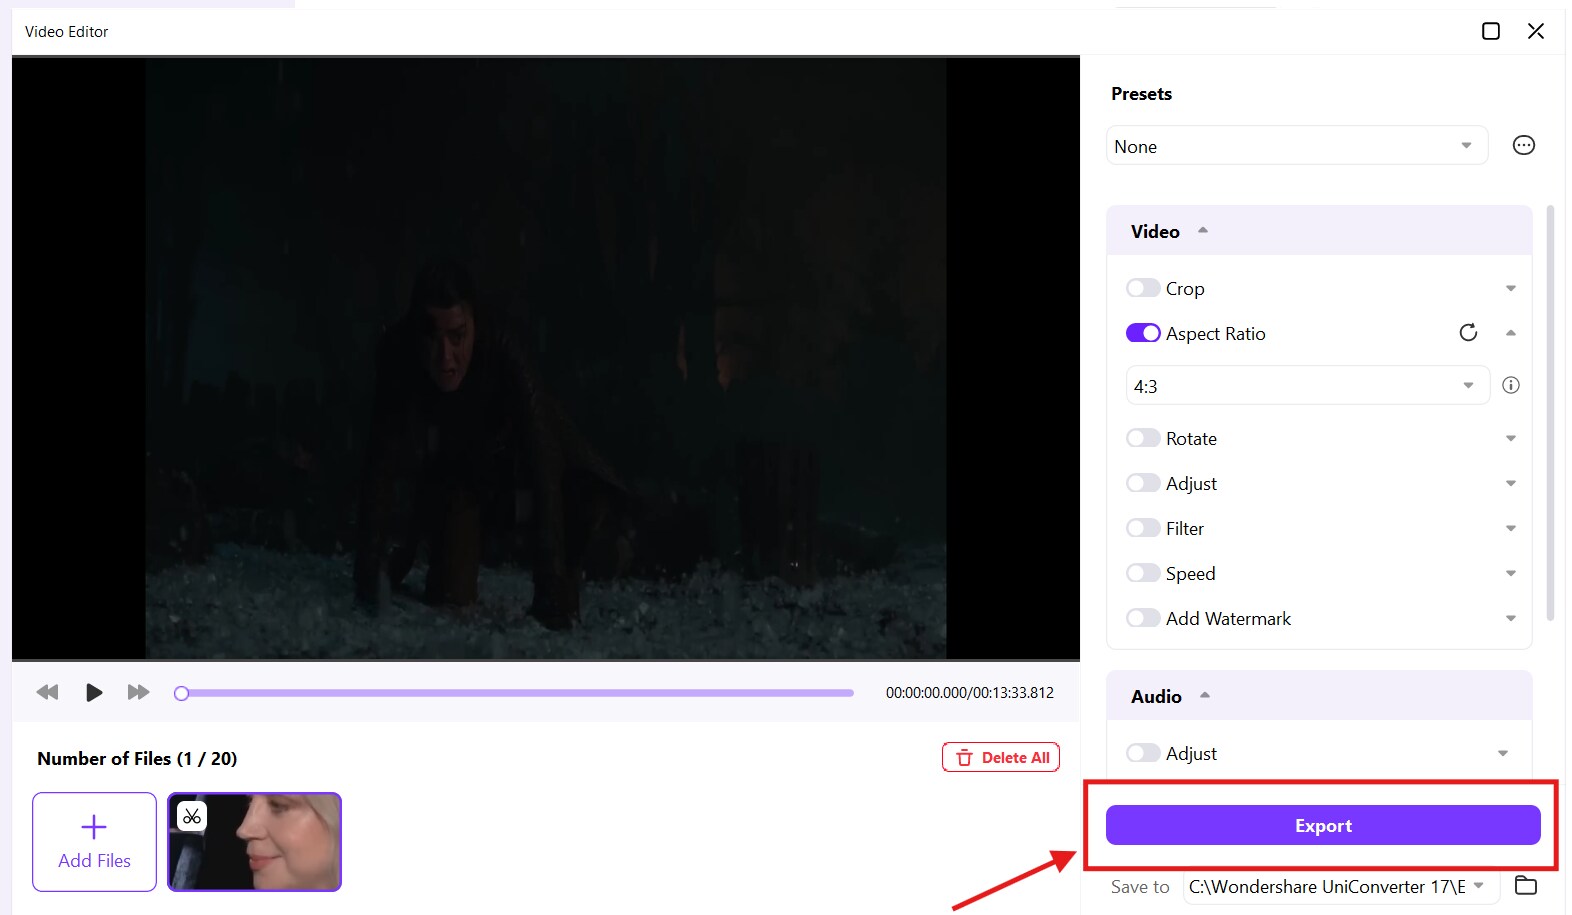Click the timecode 00:00:00.000/00:13:33.812
This screenshot has width=1572, height=915.
coord(970,693)
